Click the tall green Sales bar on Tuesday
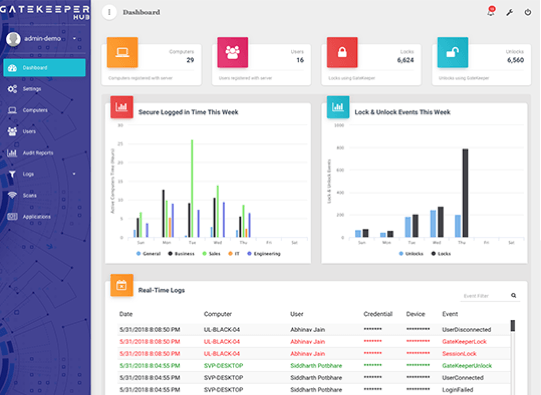 point(192,188)
